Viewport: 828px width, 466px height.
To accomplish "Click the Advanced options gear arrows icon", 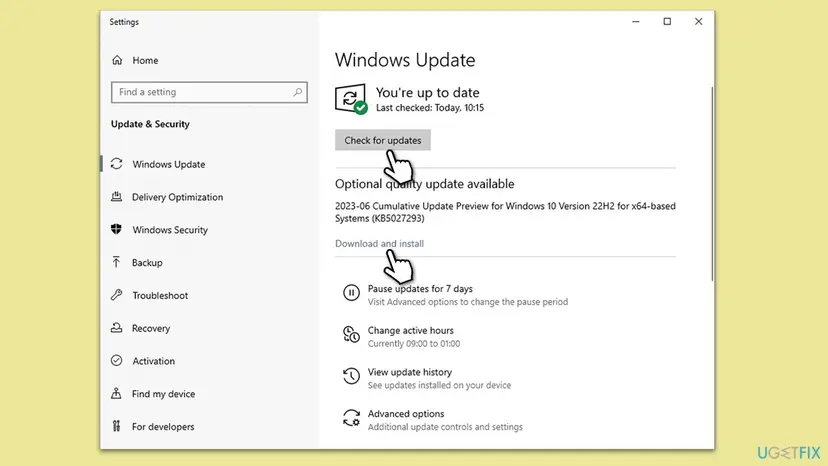I will coord(351,418).
